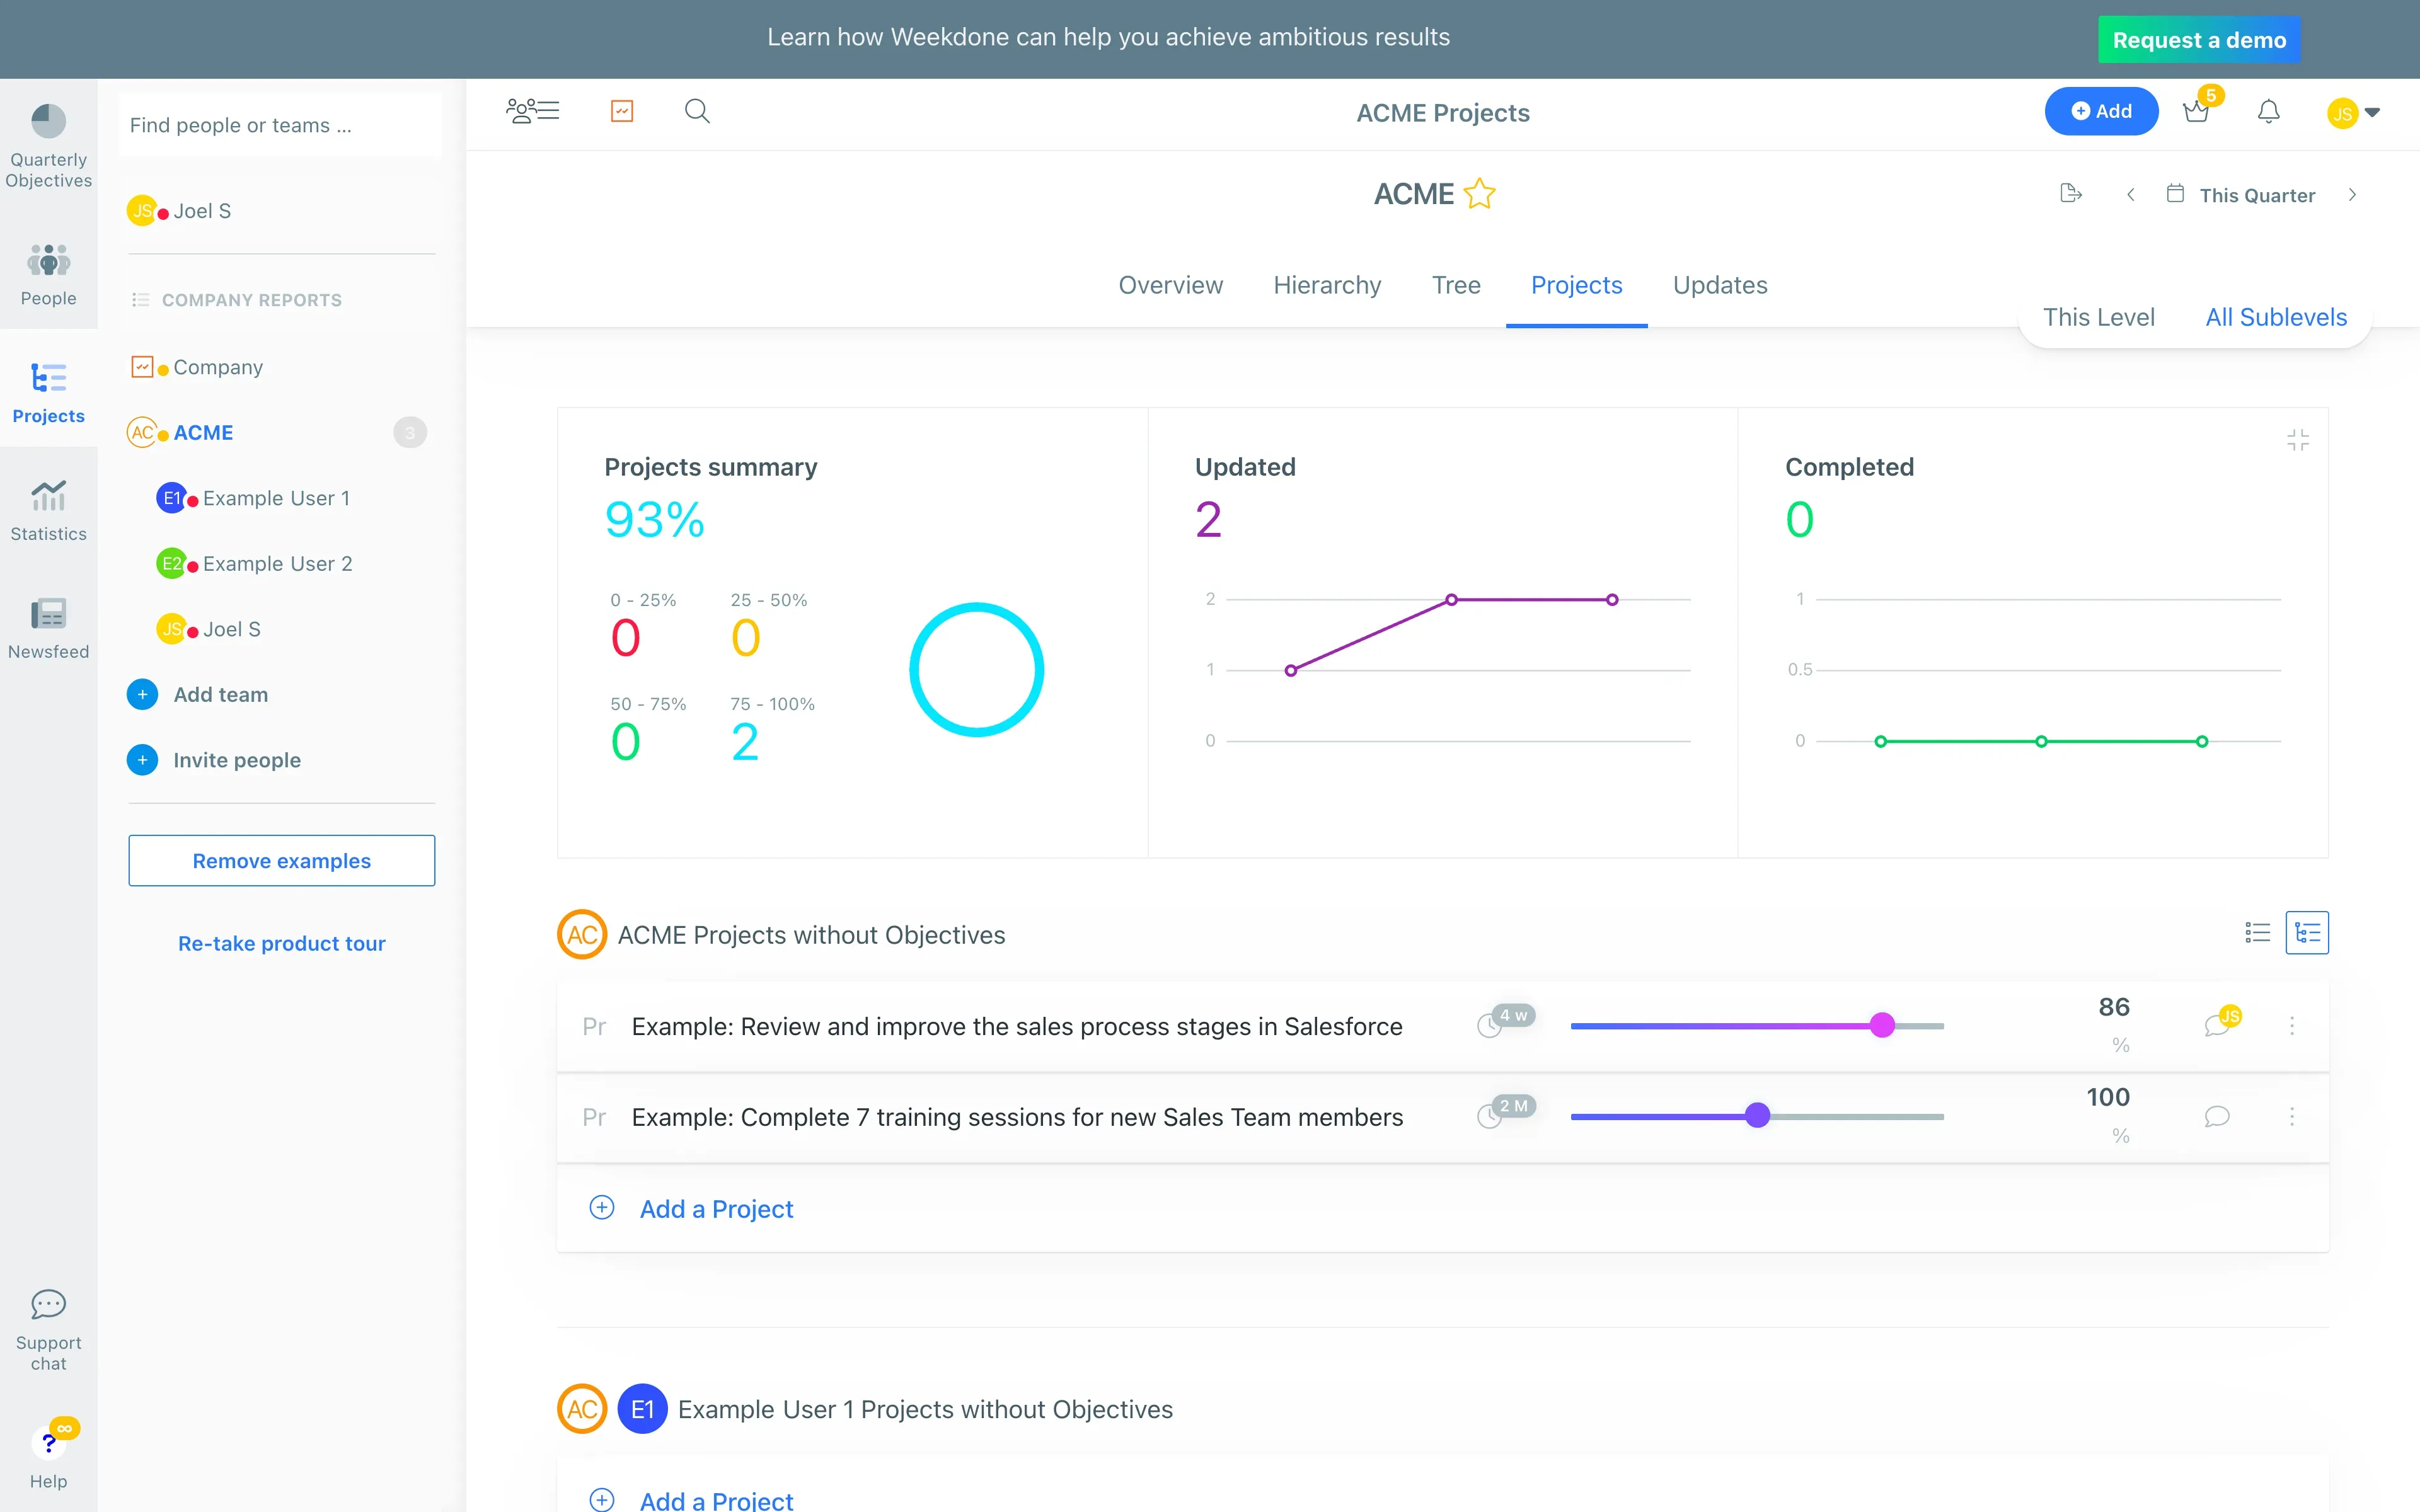Open comments for the Salesforce project
This screenshot has height=1512, width=2420.
click(x=2218, y=1026)
